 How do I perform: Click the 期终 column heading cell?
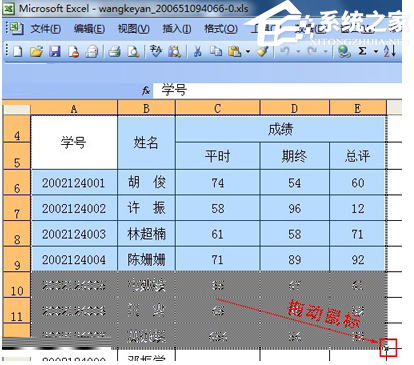point(294,156)
